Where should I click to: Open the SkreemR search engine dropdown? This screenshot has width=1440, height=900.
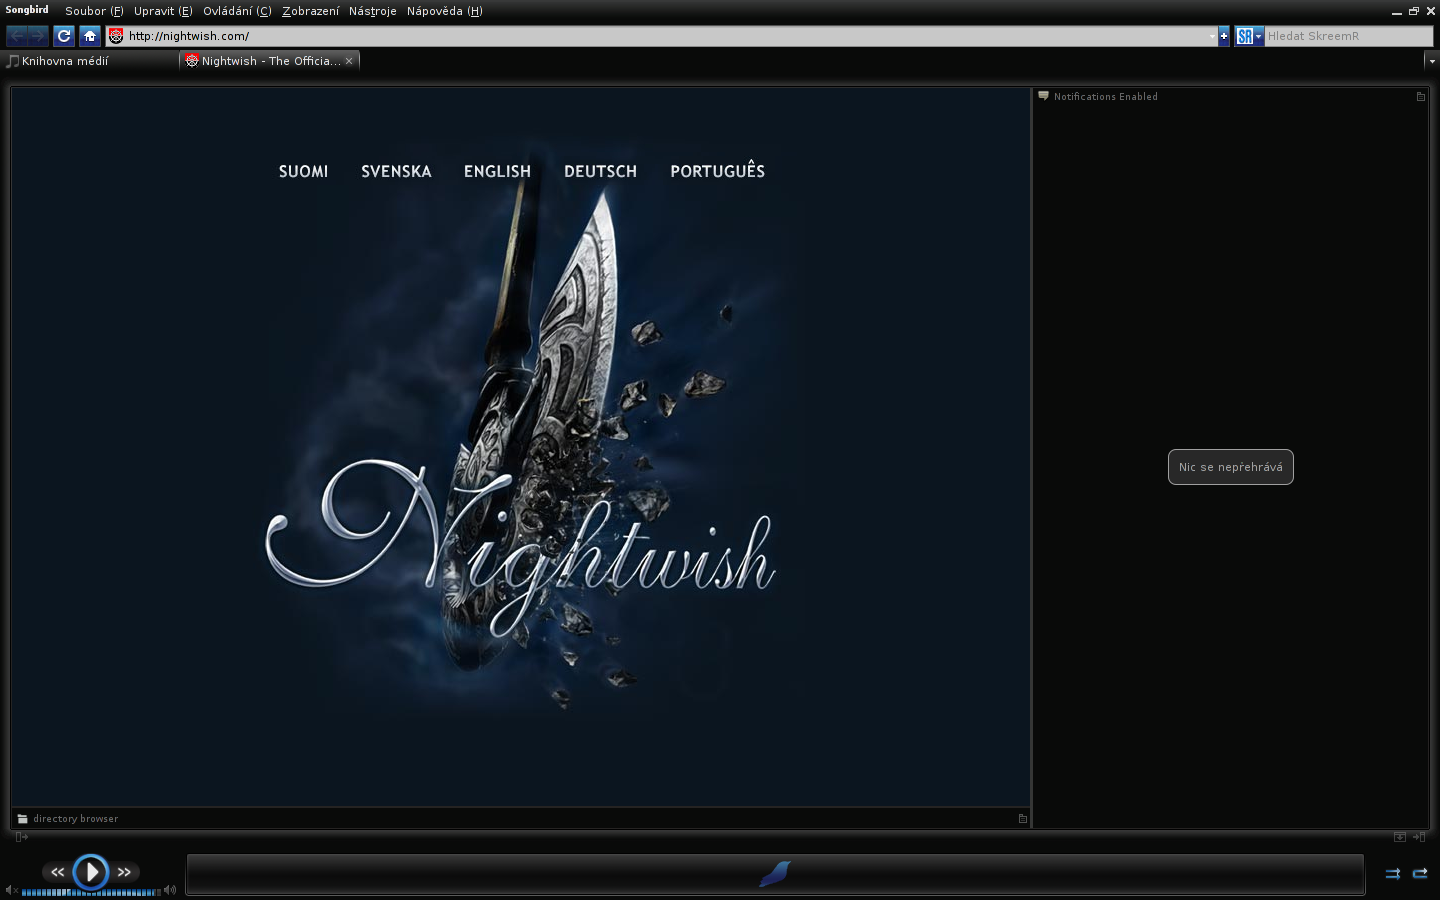[1249, 36]
